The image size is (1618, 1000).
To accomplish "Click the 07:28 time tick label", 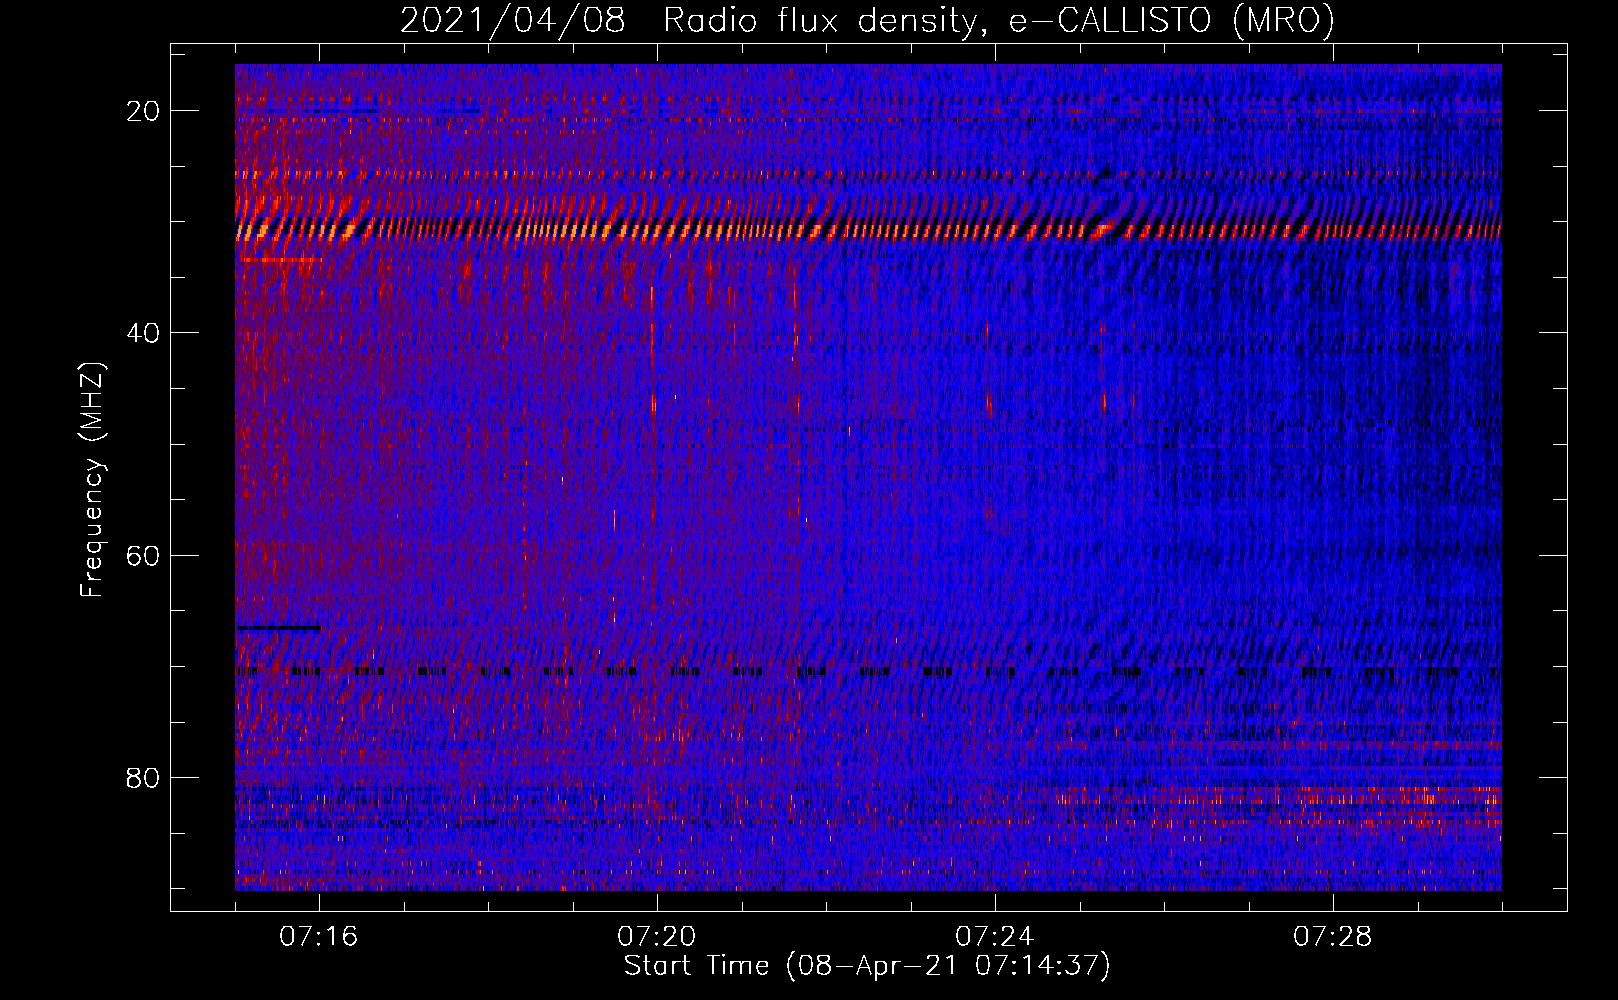I will [1333, 937].
